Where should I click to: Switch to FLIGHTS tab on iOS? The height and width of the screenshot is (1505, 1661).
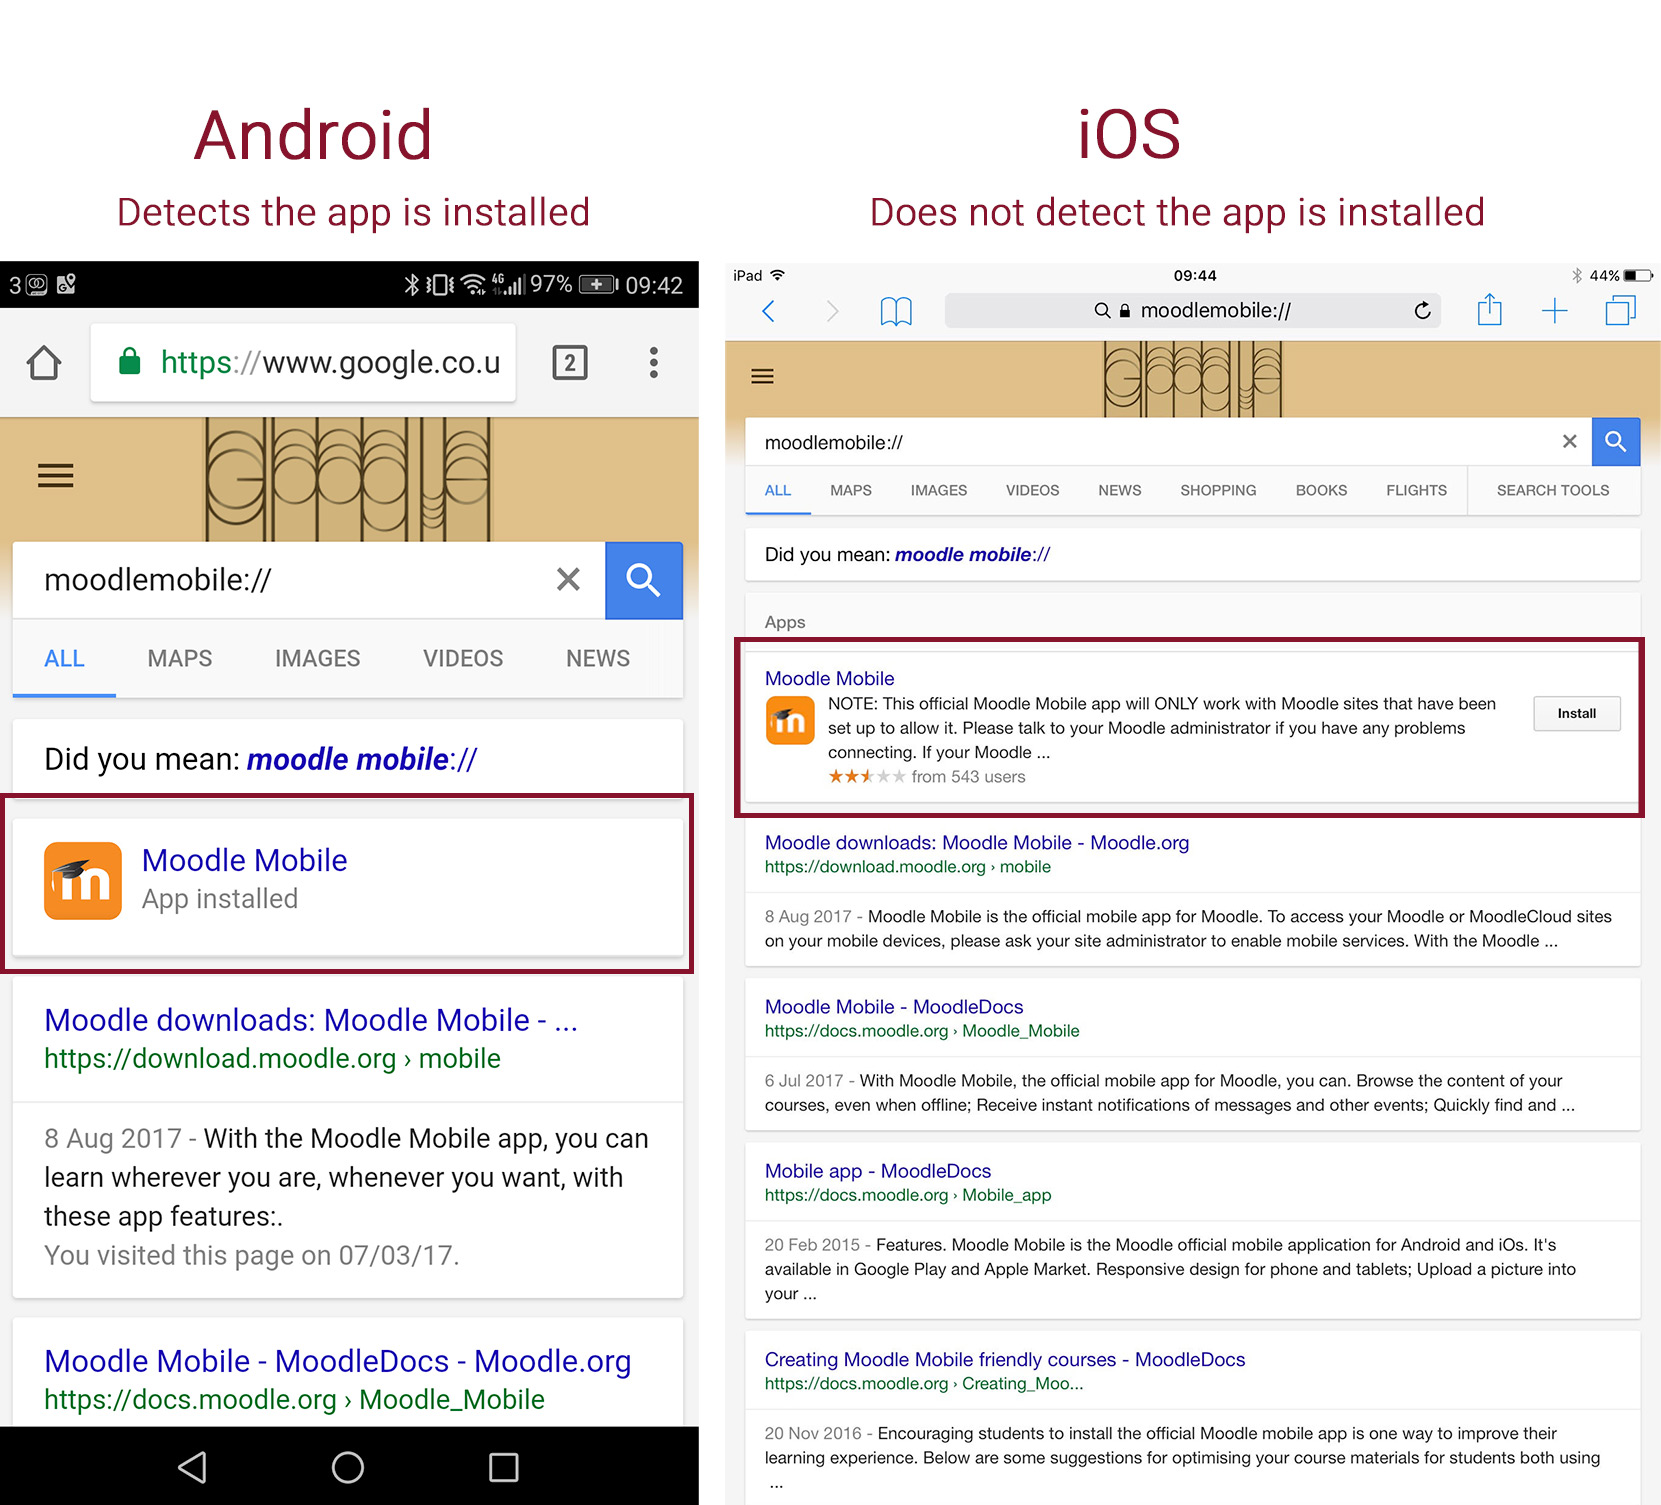pyautogui.click(x=1416, y=490)
